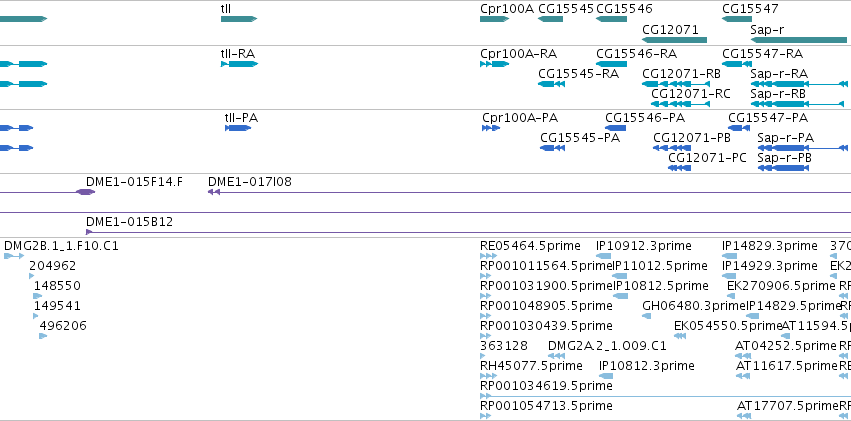Select the Sap-r-PB protein feature

coord(782,168)
